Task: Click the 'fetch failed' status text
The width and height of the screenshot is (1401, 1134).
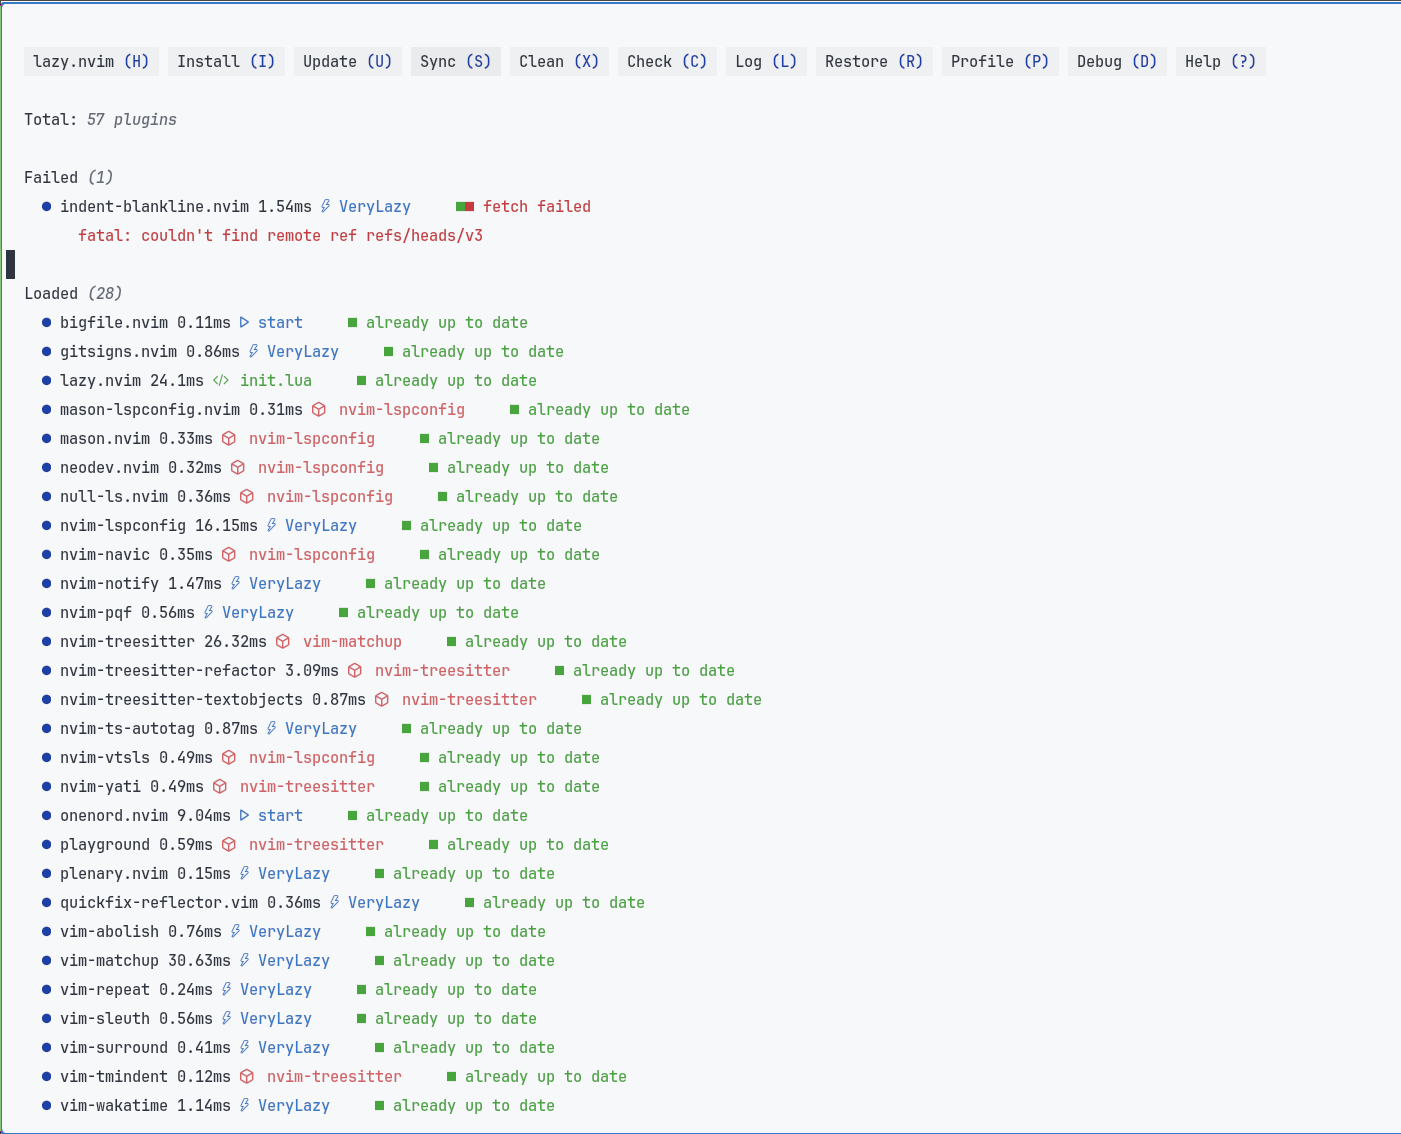Action: pos(537,206)
